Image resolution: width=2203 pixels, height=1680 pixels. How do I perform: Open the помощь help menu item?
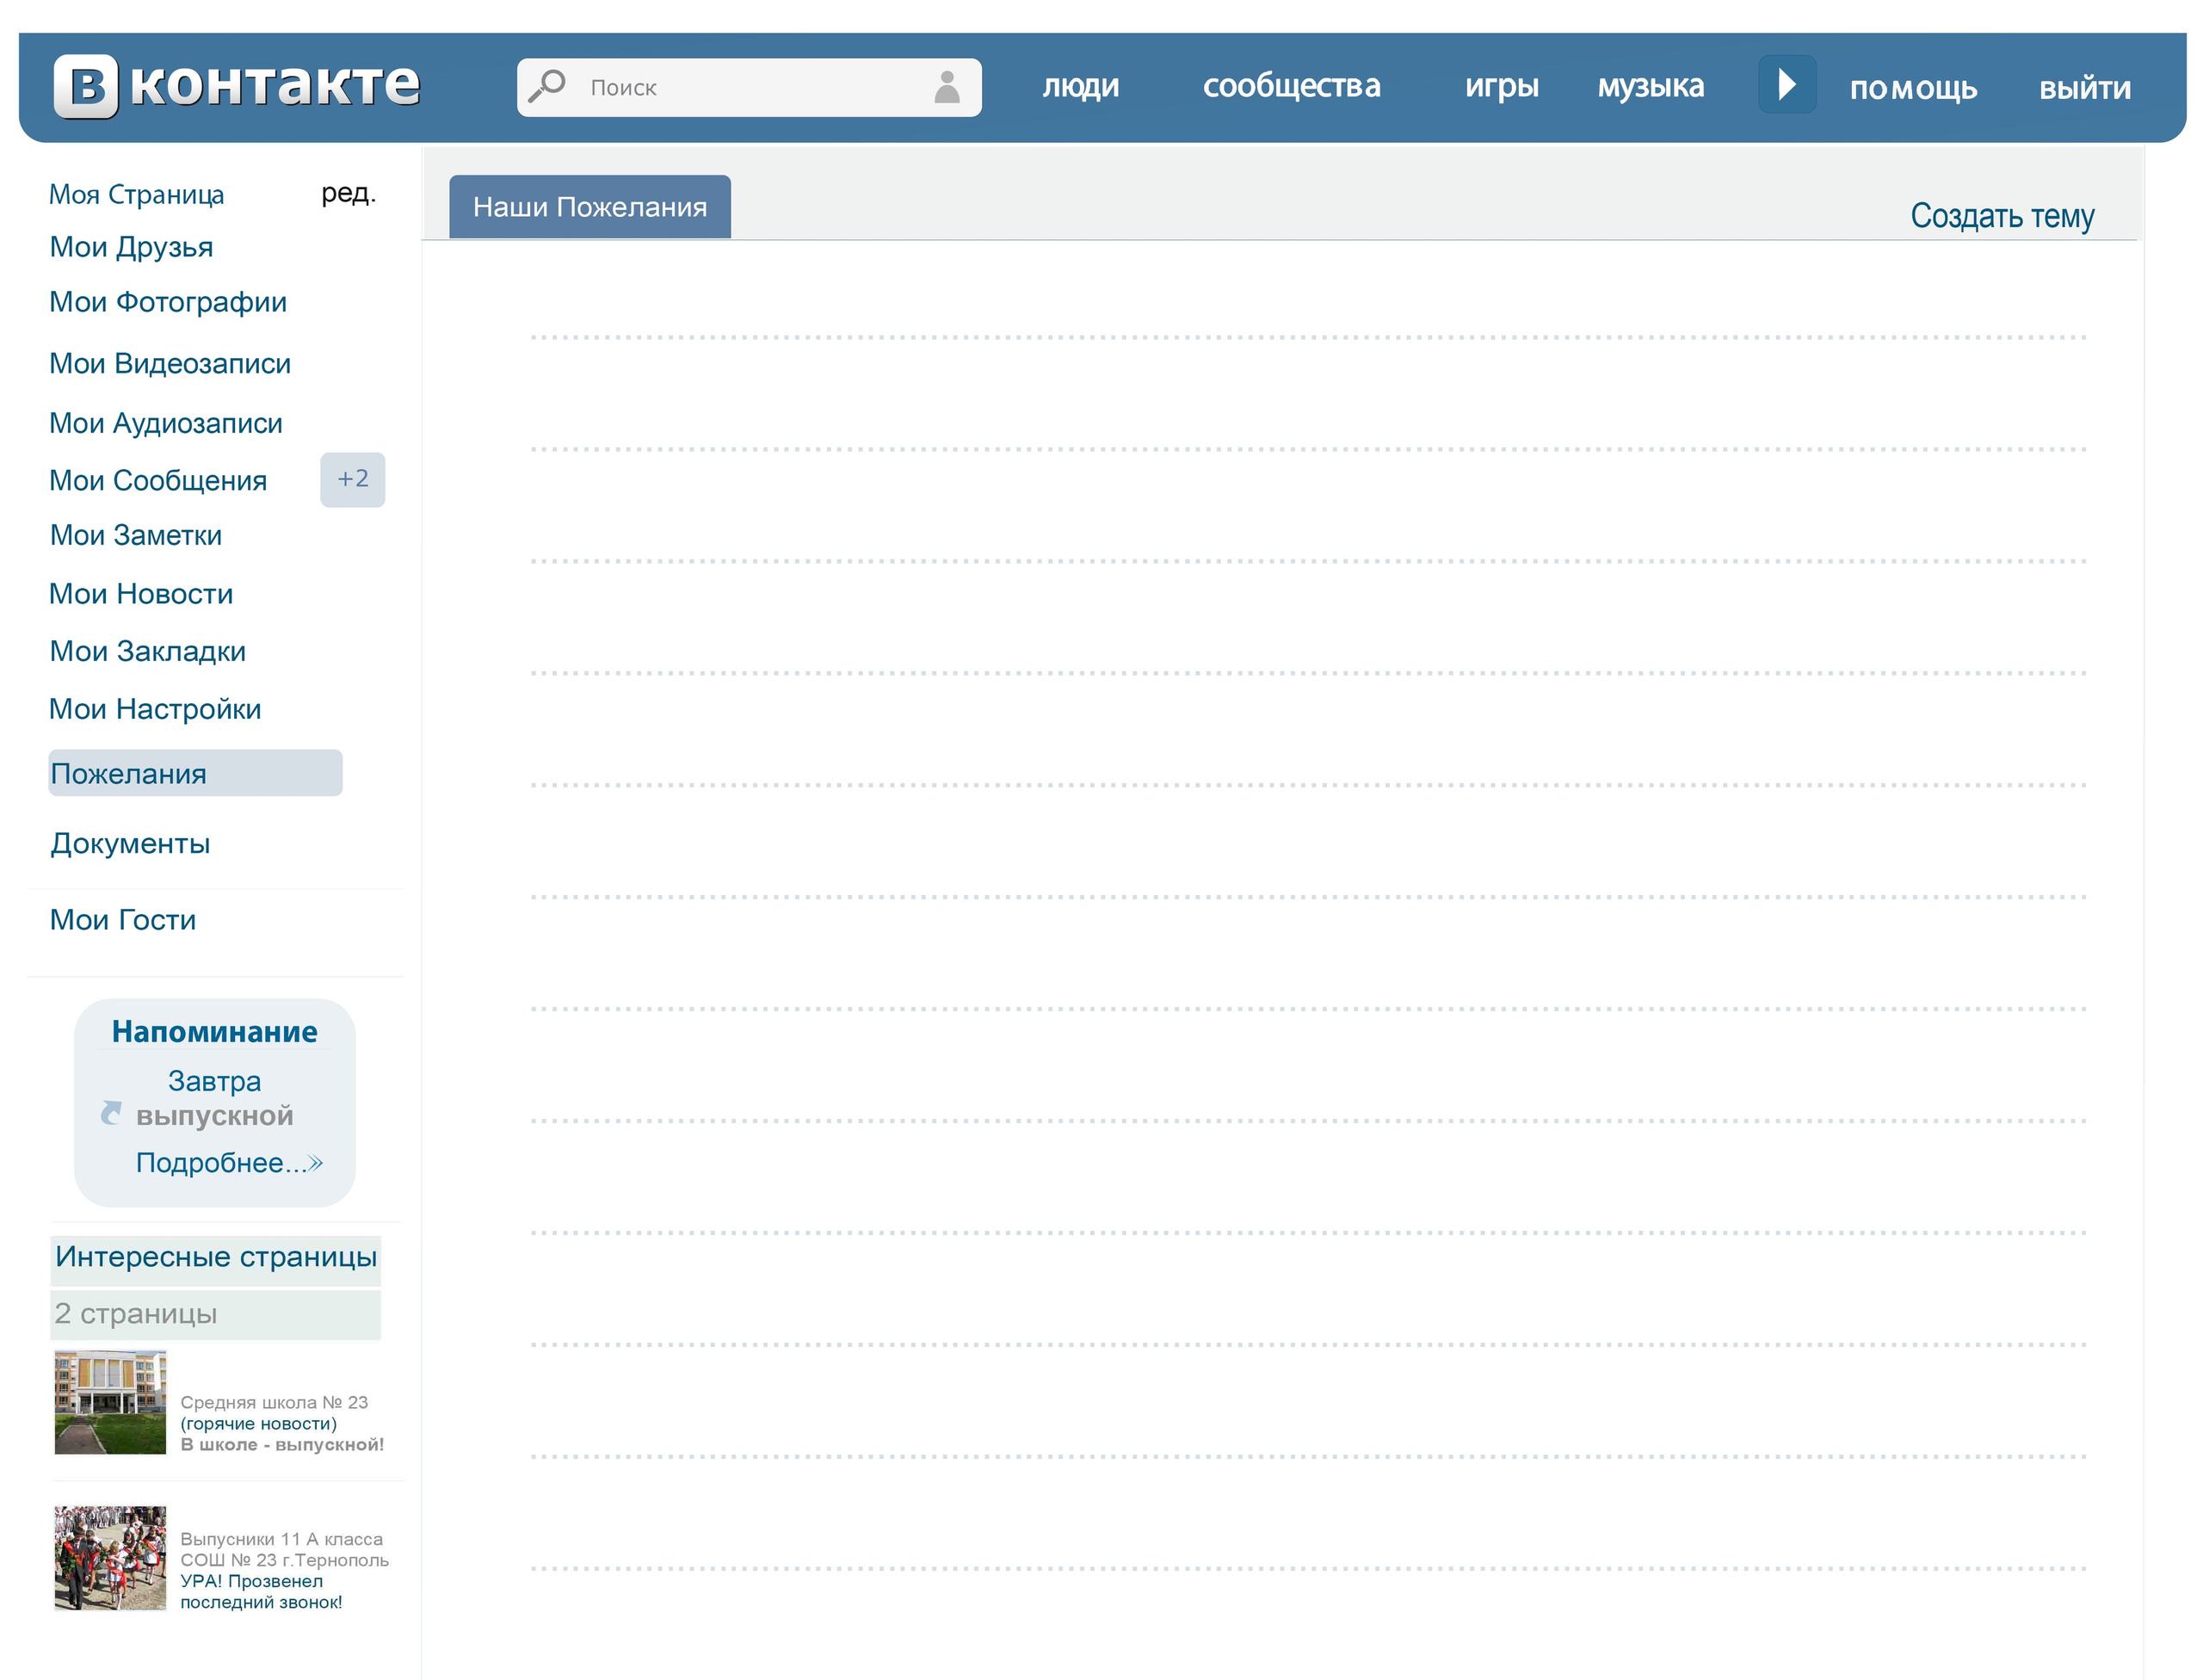tap(1911, 88)
